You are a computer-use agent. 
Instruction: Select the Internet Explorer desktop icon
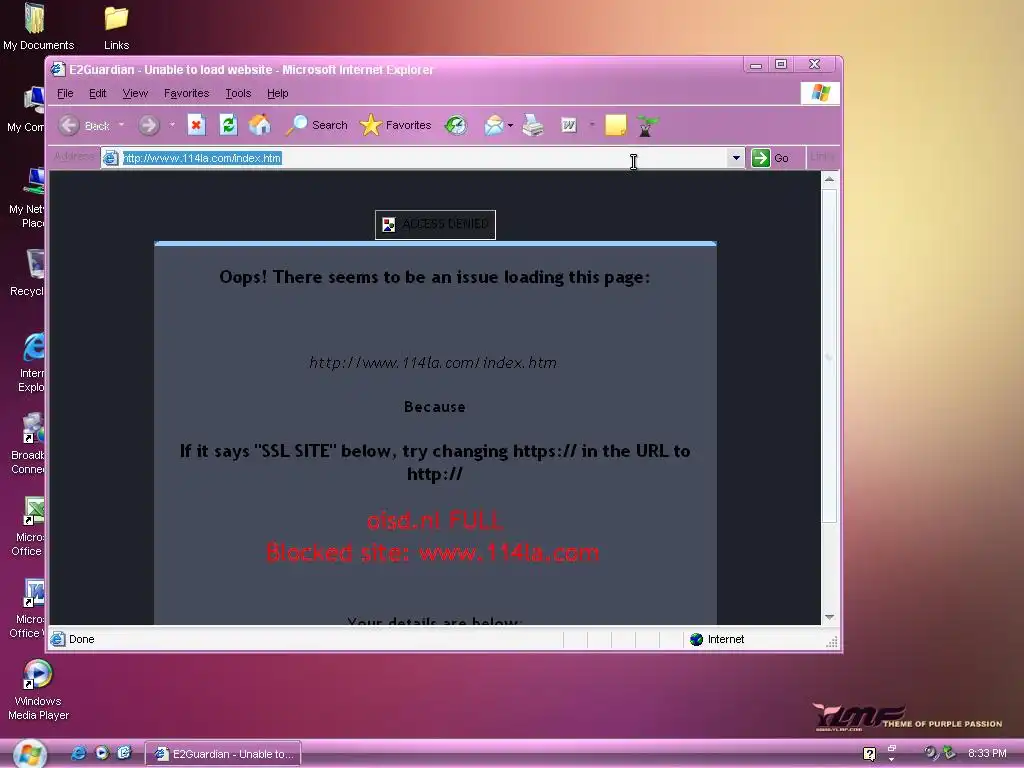32,362
